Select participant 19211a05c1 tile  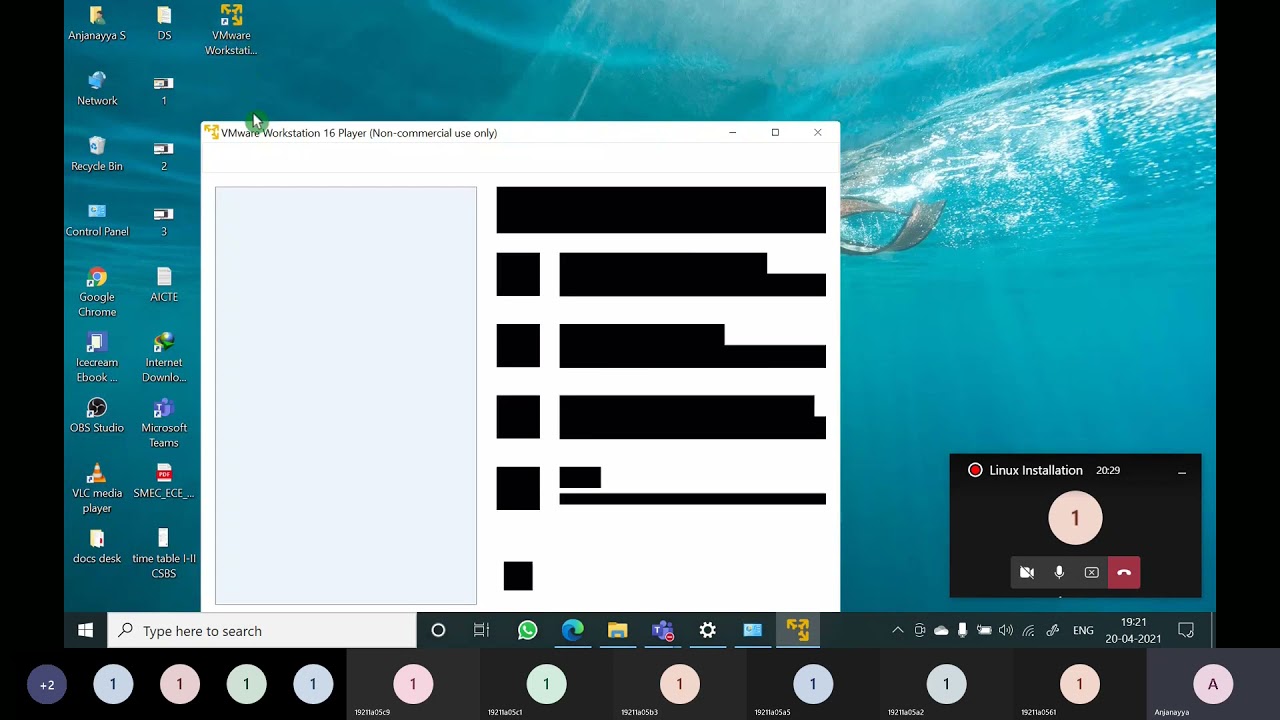pyautogui.click(x=546, y=685)
